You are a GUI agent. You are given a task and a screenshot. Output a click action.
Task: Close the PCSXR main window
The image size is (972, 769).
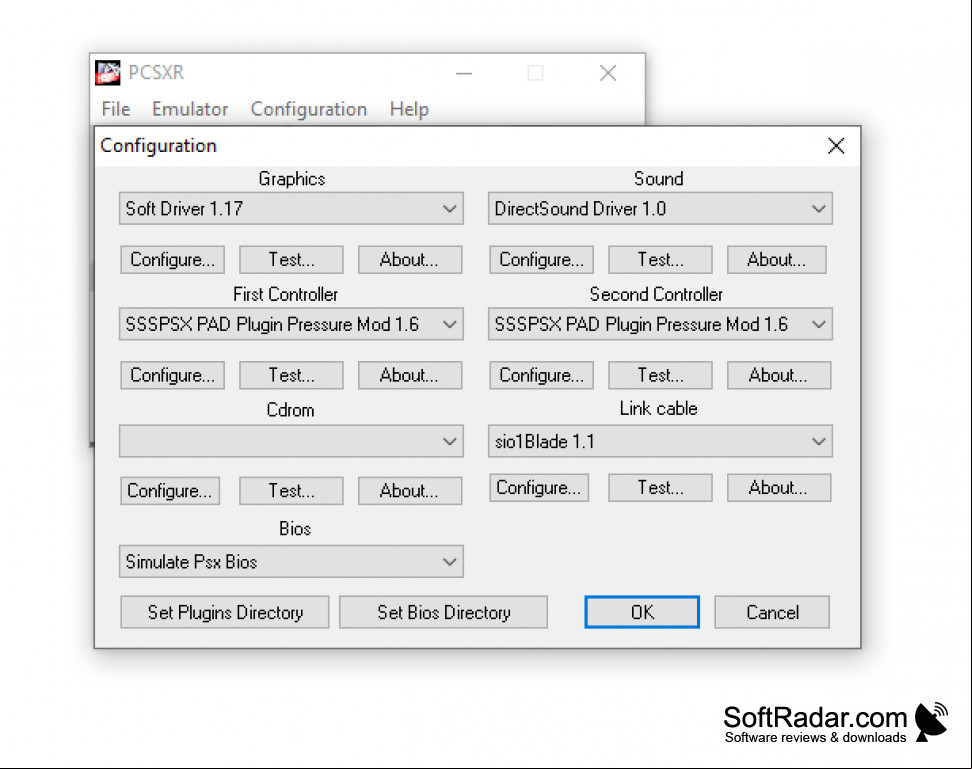[x=608, y=73]
